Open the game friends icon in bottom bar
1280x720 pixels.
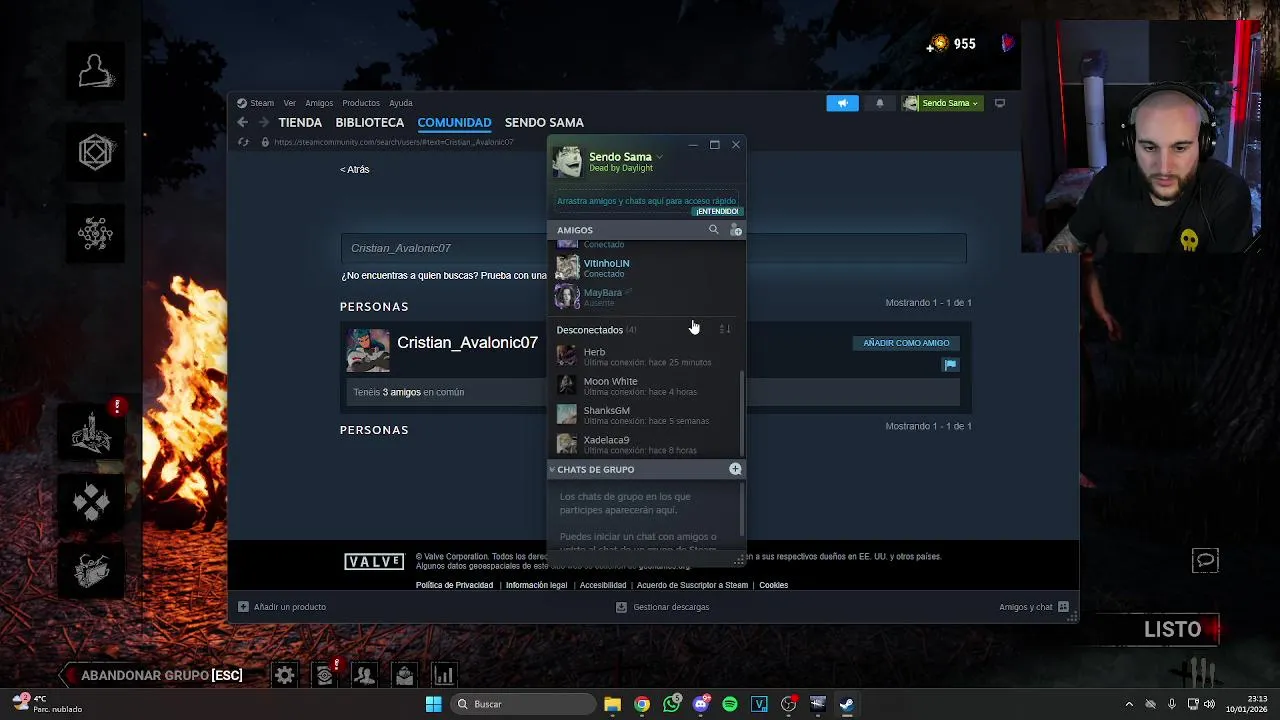pos(365,676)
